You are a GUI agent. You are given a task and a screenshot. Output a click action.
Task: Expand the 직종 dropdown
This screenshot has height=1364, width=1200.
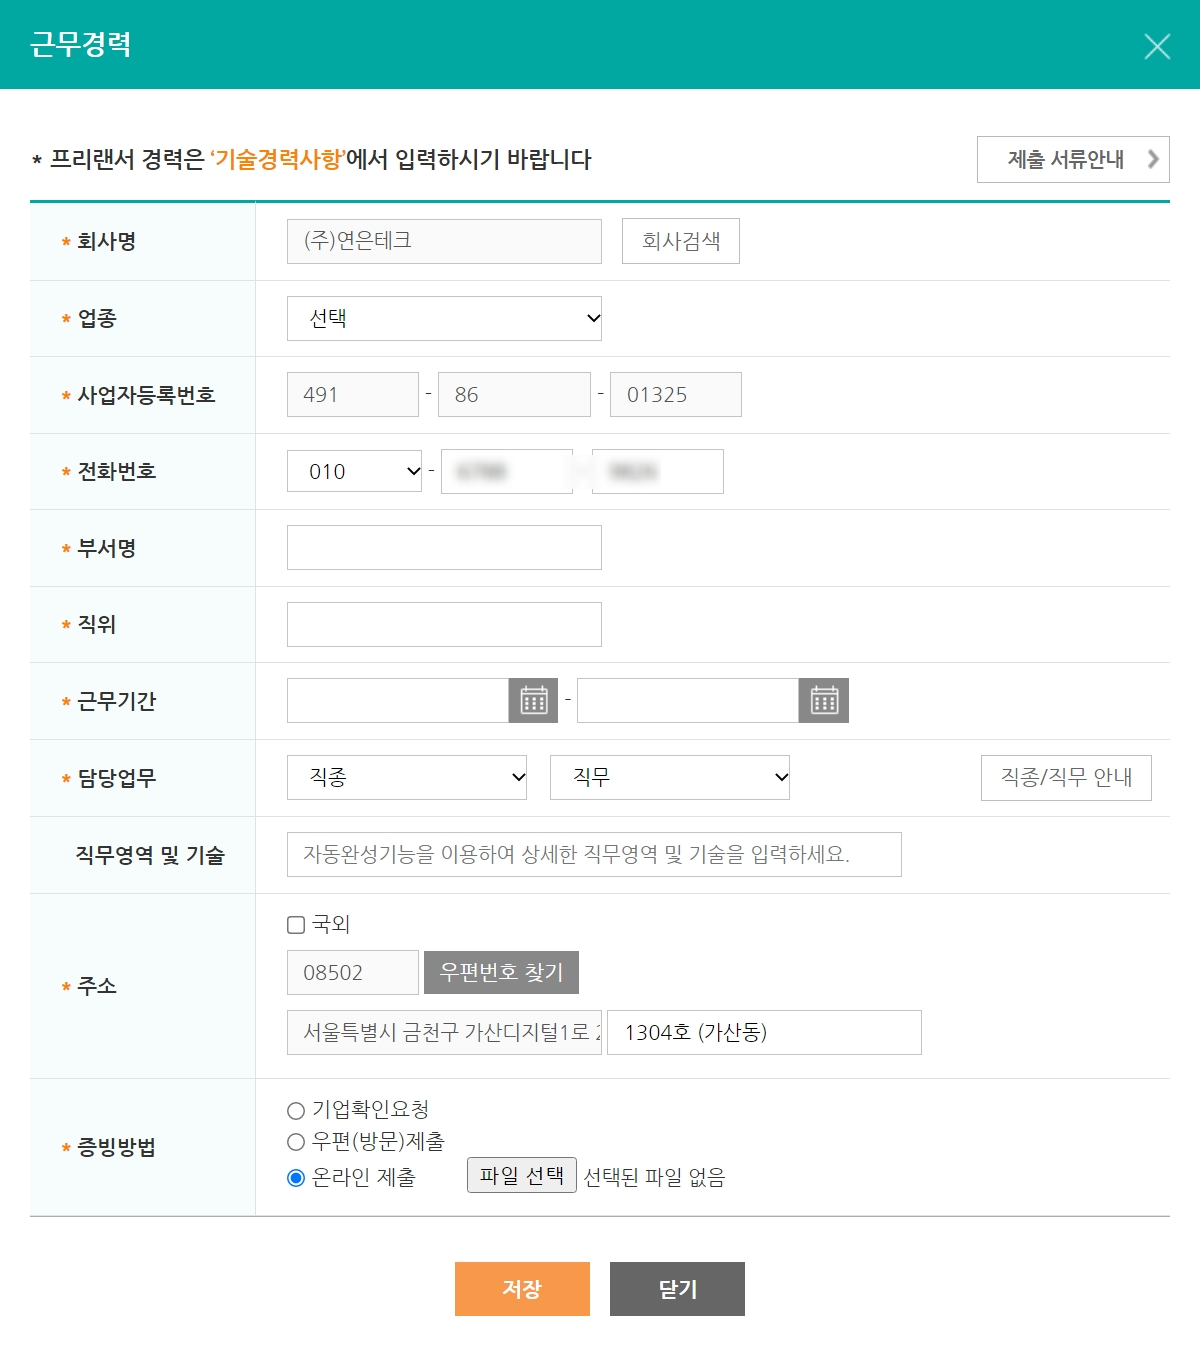click(407, 777)
